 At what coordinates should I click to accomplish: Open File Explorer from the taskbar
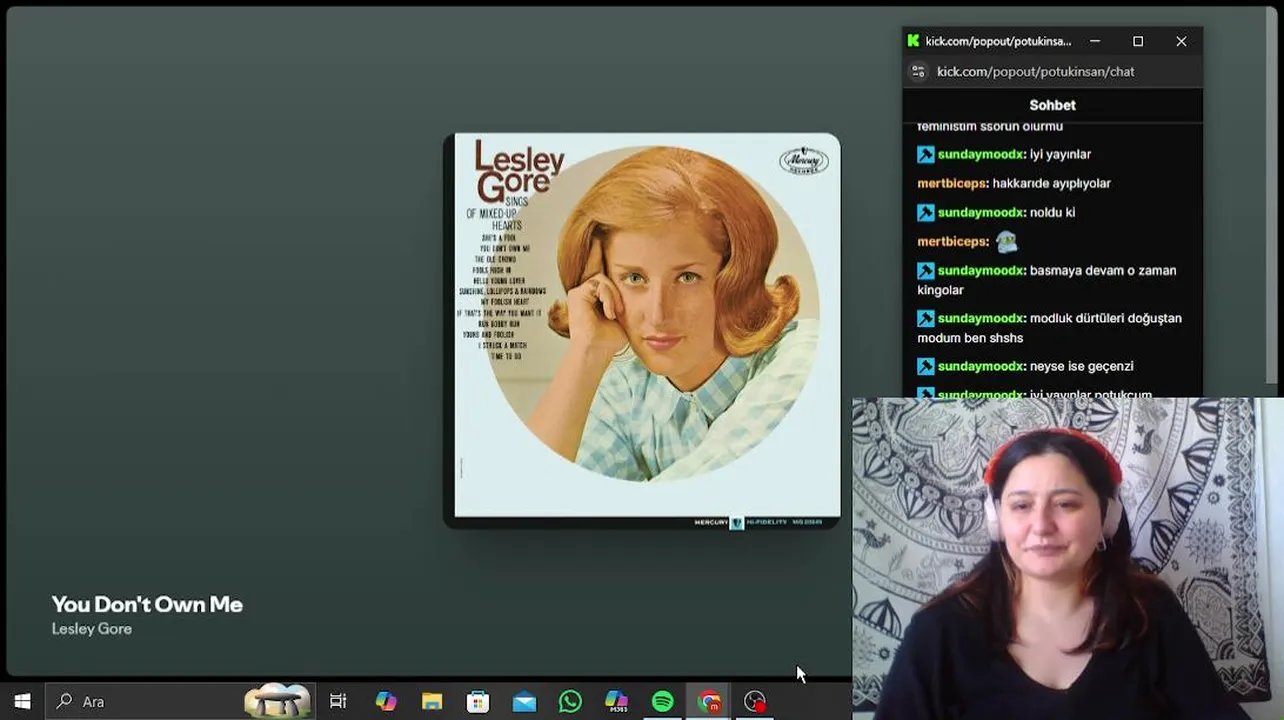432,701
